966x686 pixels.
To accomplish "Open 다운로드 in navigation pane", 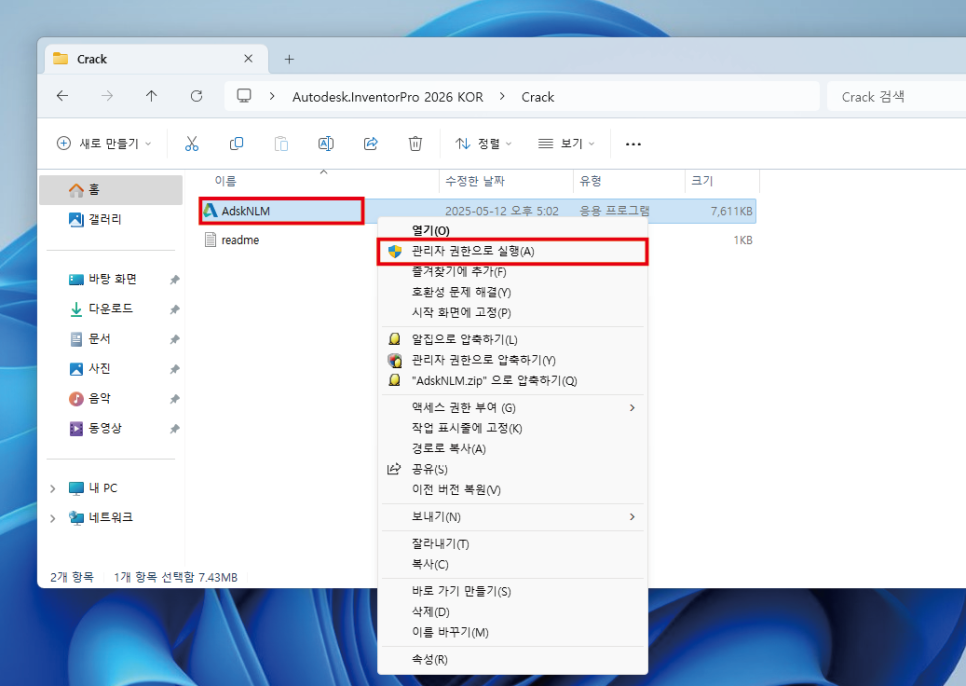I will point(101,309).
